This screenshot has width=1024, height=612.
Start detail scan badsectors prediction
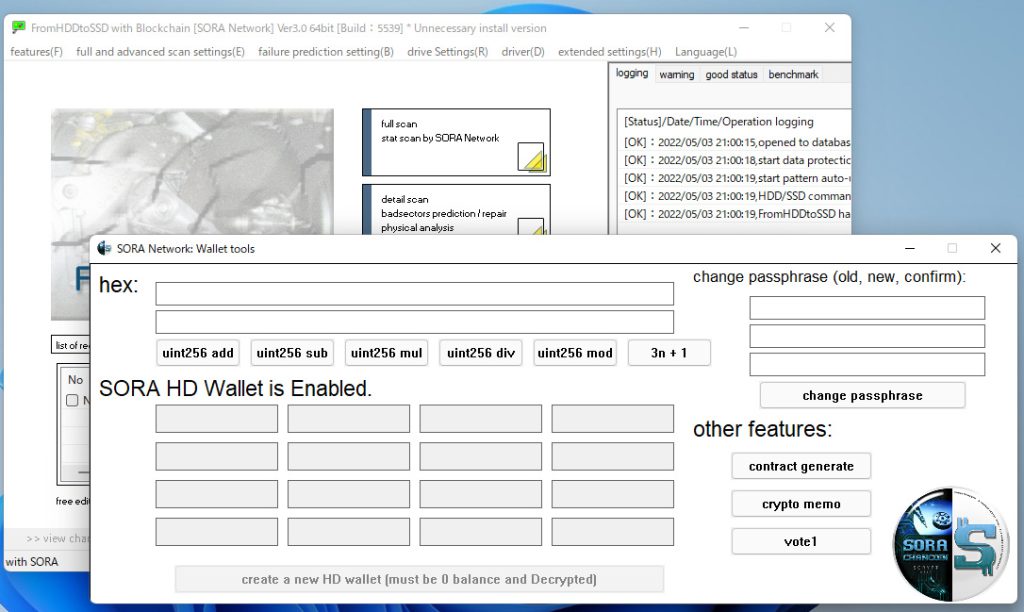click(x=456, y=210)
